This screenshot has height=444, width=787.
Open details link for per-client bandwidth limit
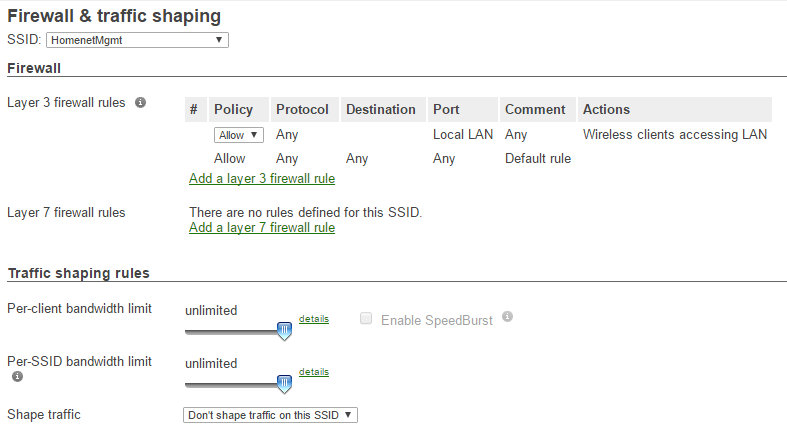click(313, 319)
